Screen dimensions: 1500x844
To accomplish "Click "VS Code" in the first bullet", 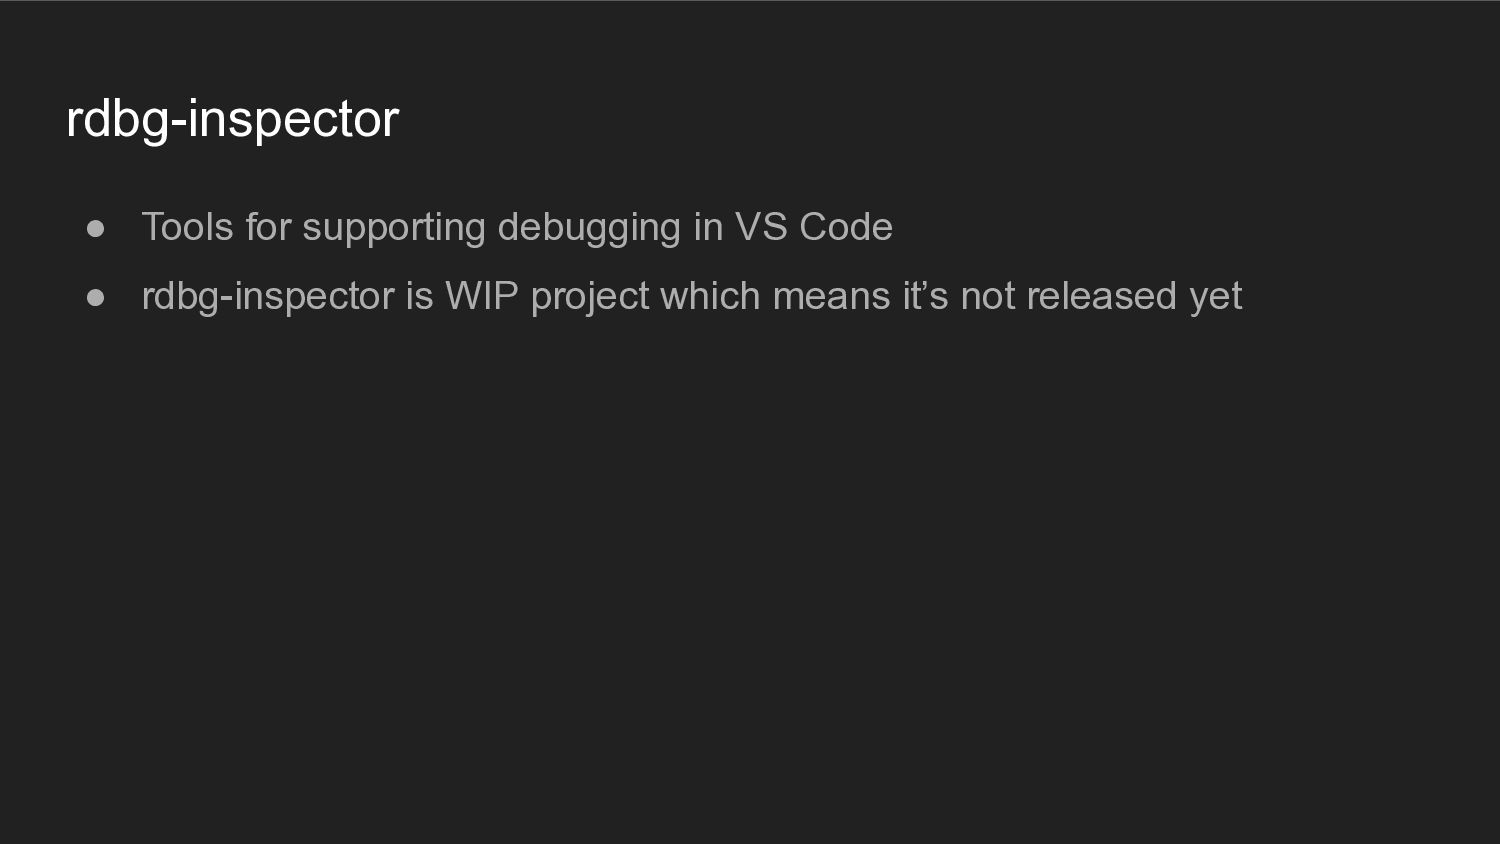I will tap(814, 227).
